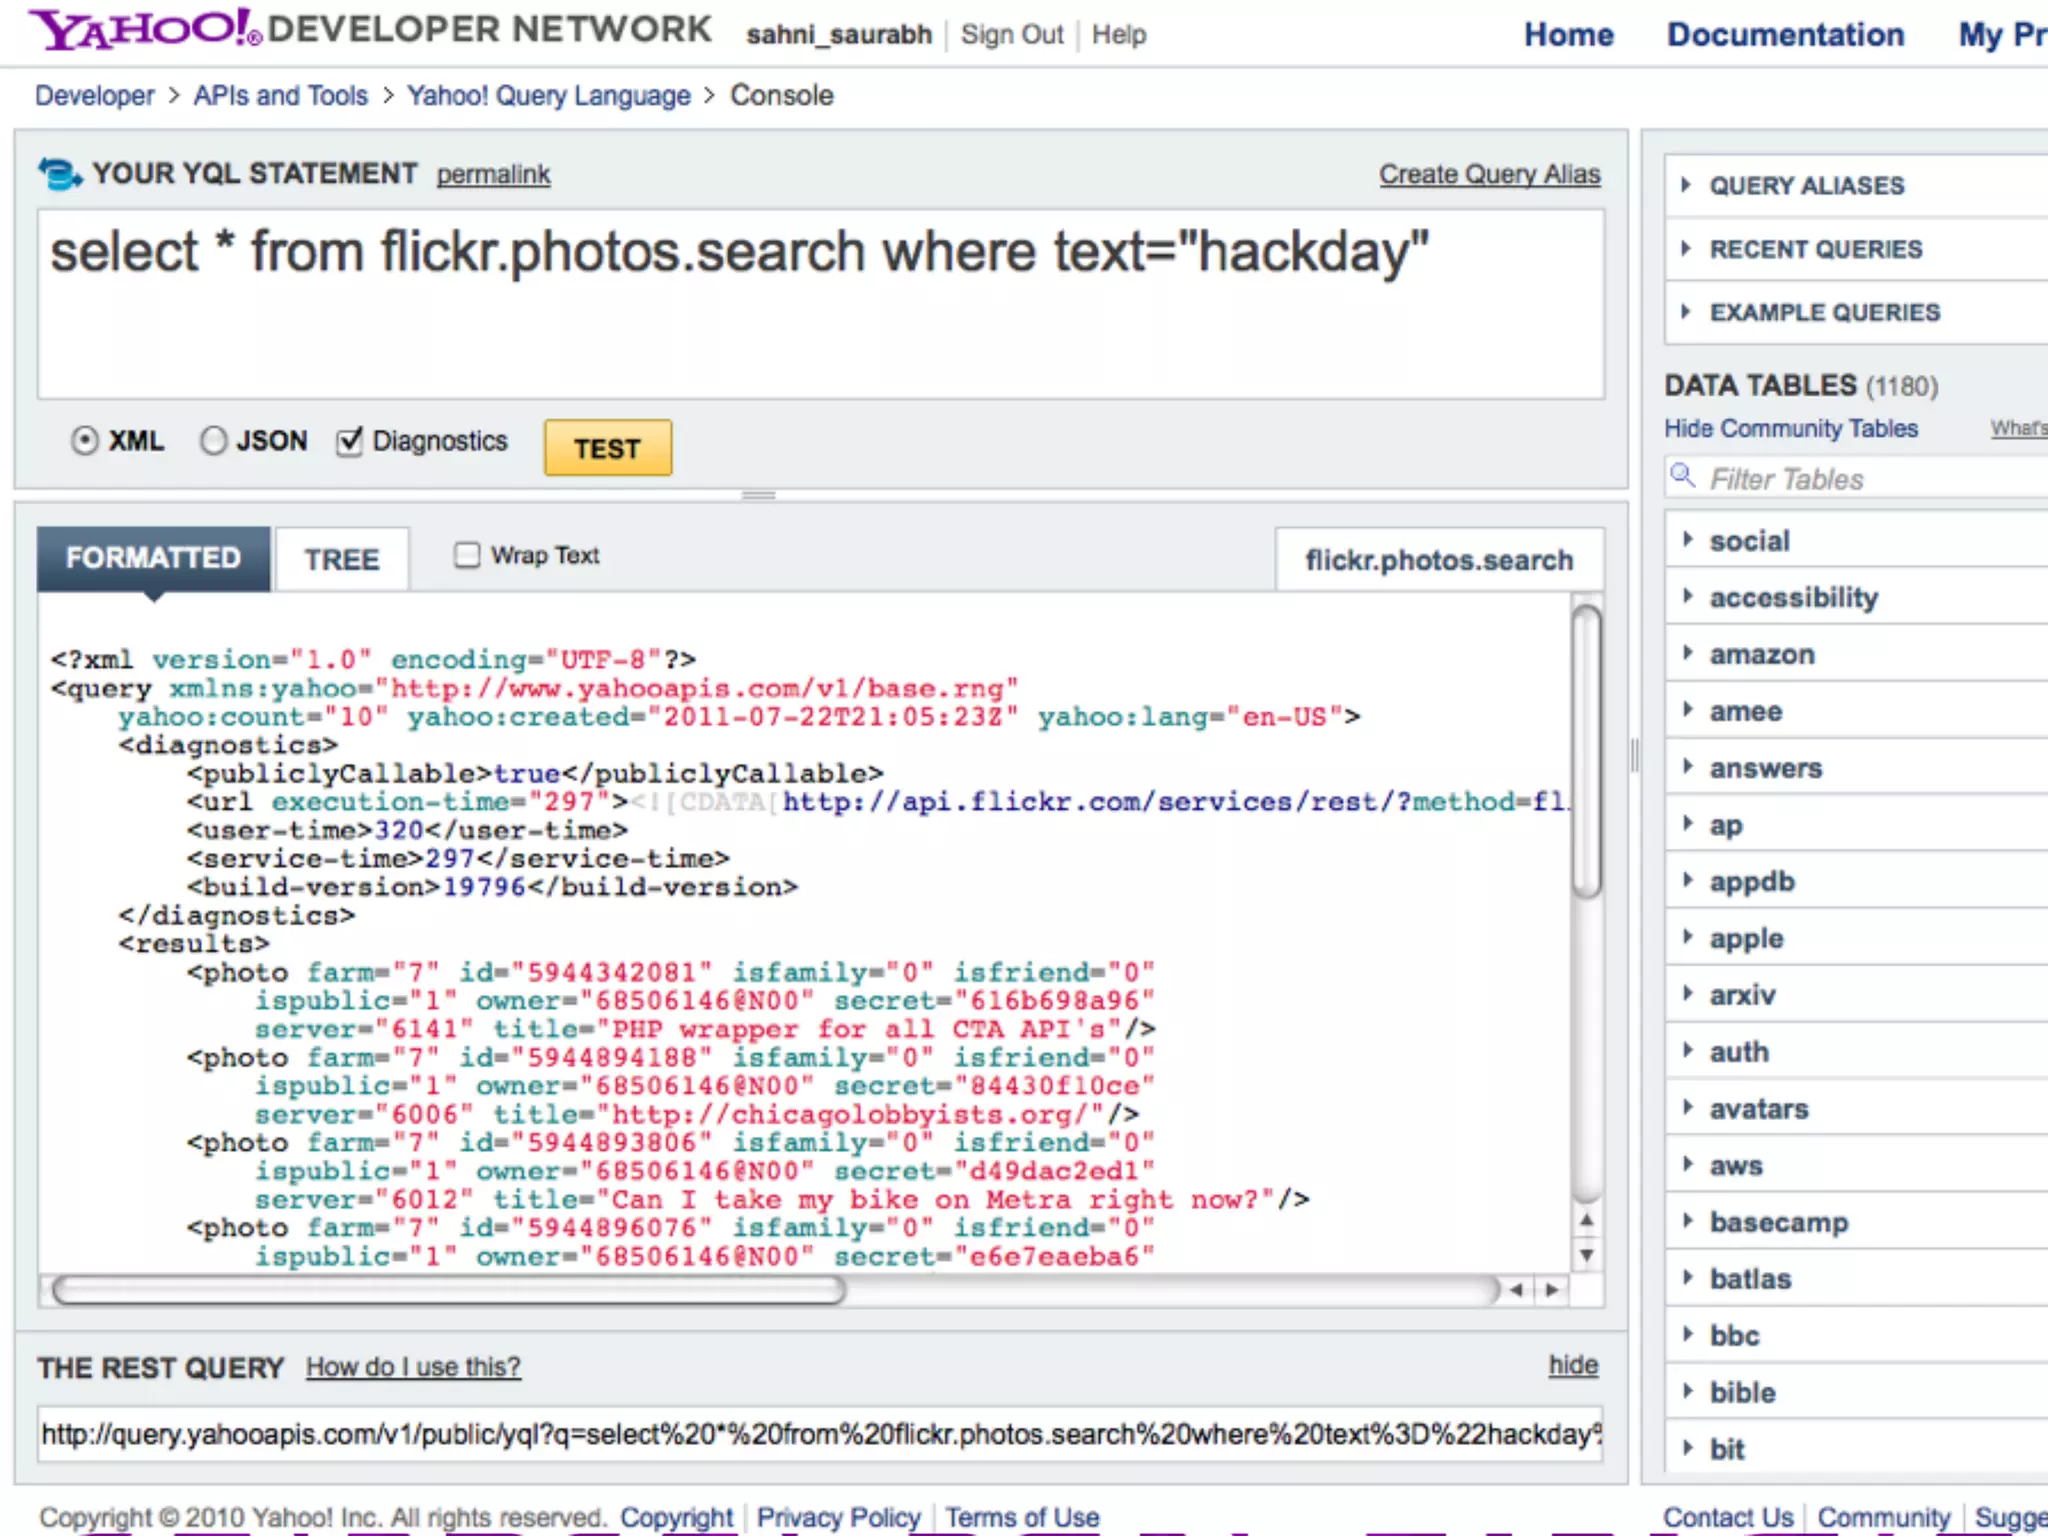Click the vertical scrollbar up arrow

point(1586,1220)
